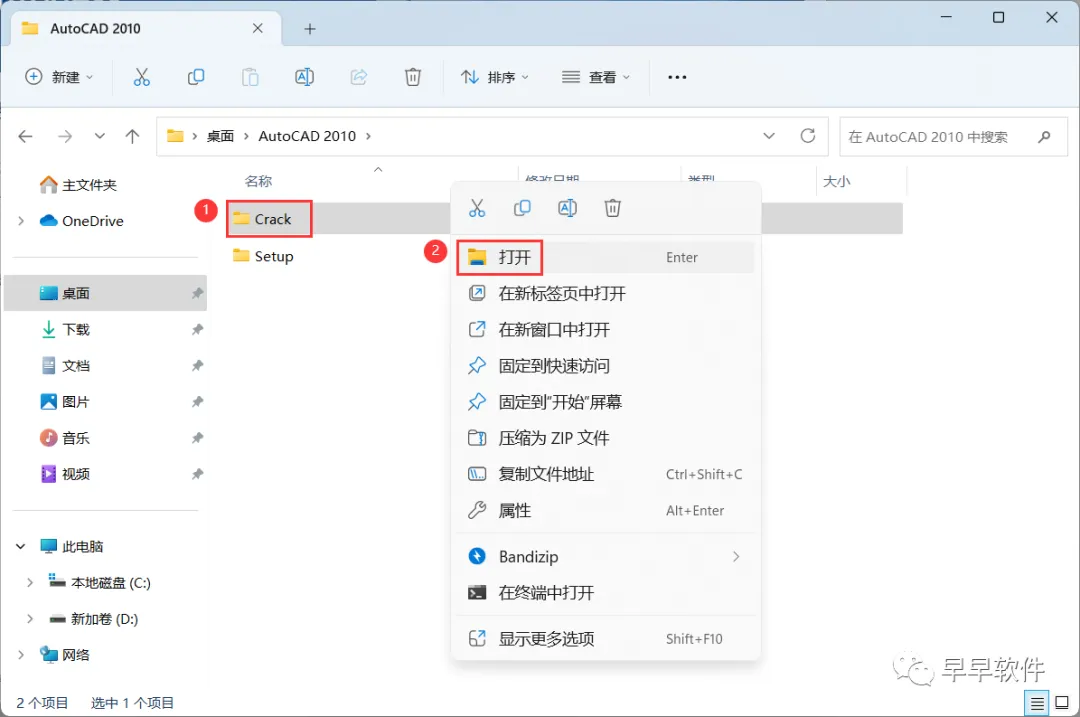The width and height of the screenshot is (1080, 717).
Task: Choose 固定到"开始"屏幕
Action: tap(606, 402)
